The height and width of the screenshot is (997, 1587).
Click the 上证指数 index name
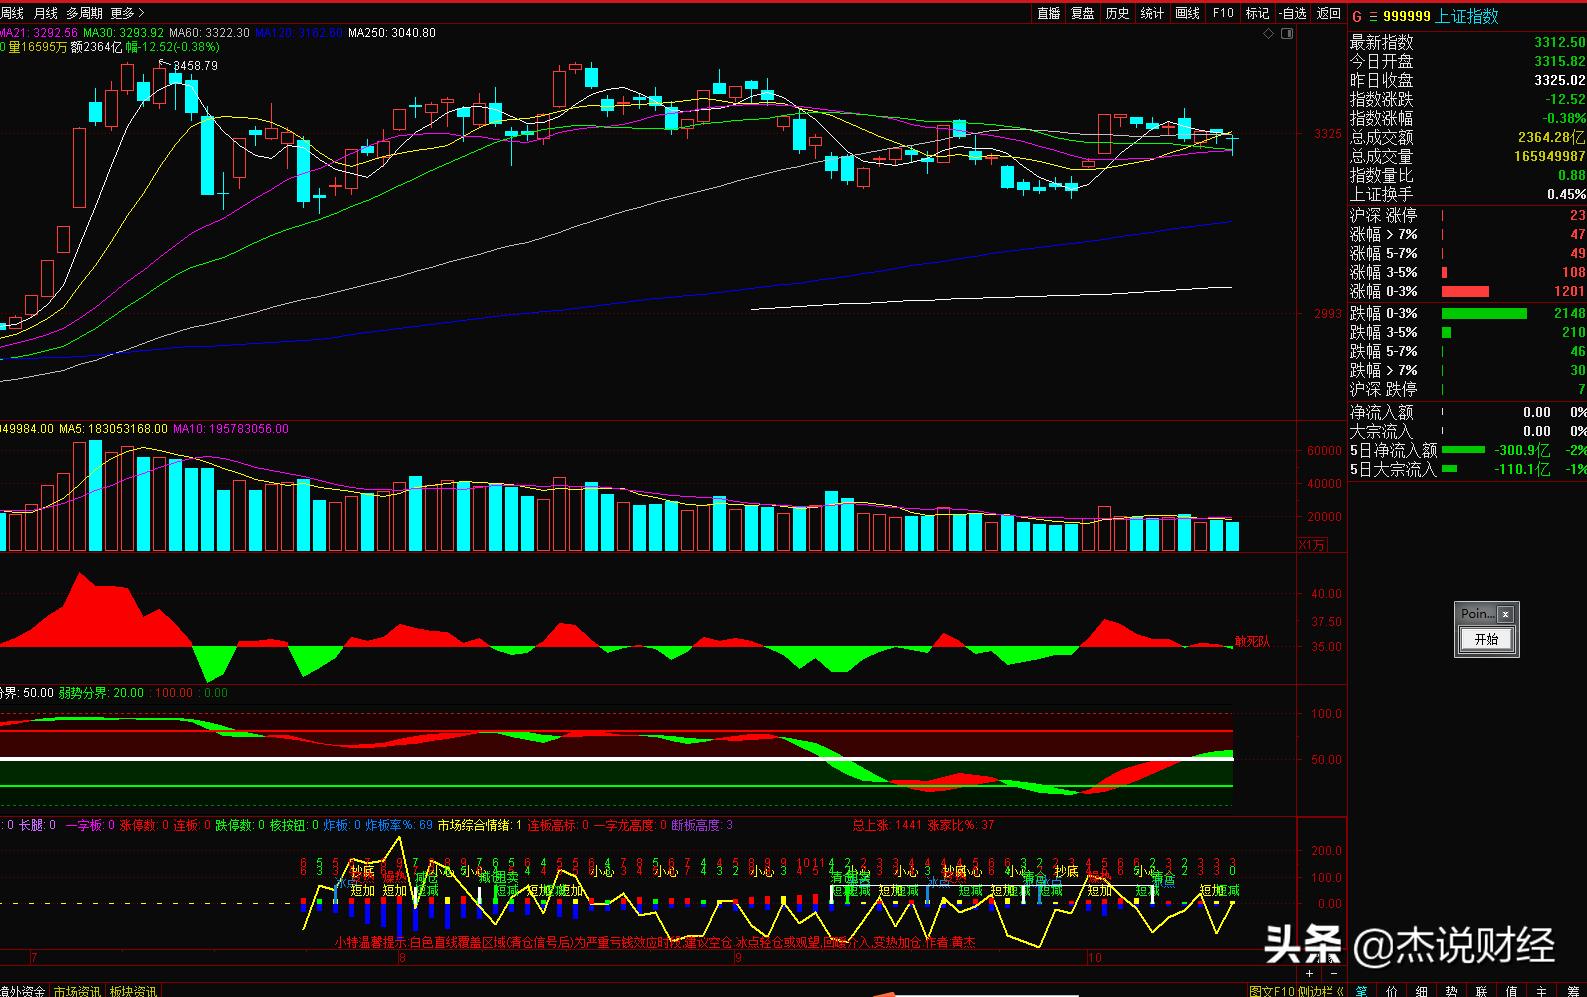1467,16
